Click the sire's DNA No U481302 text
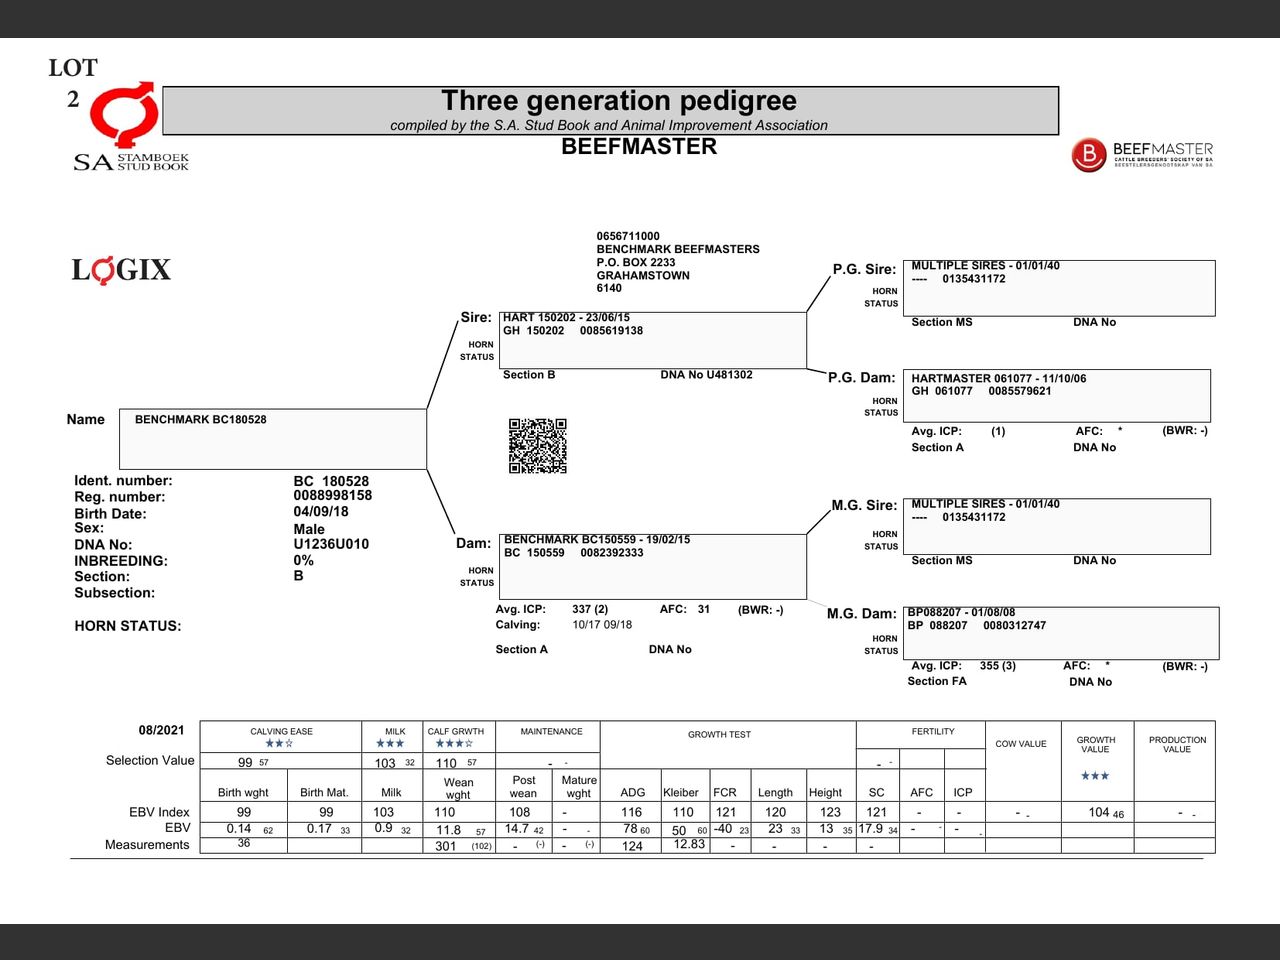 point(706,375)
